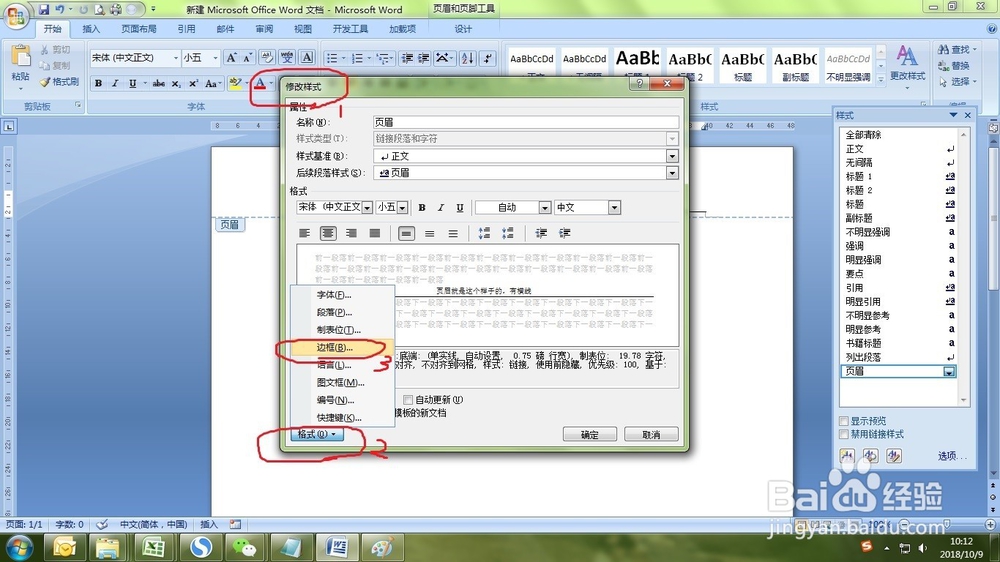Select 段落 from the format menu

(342, 313)
